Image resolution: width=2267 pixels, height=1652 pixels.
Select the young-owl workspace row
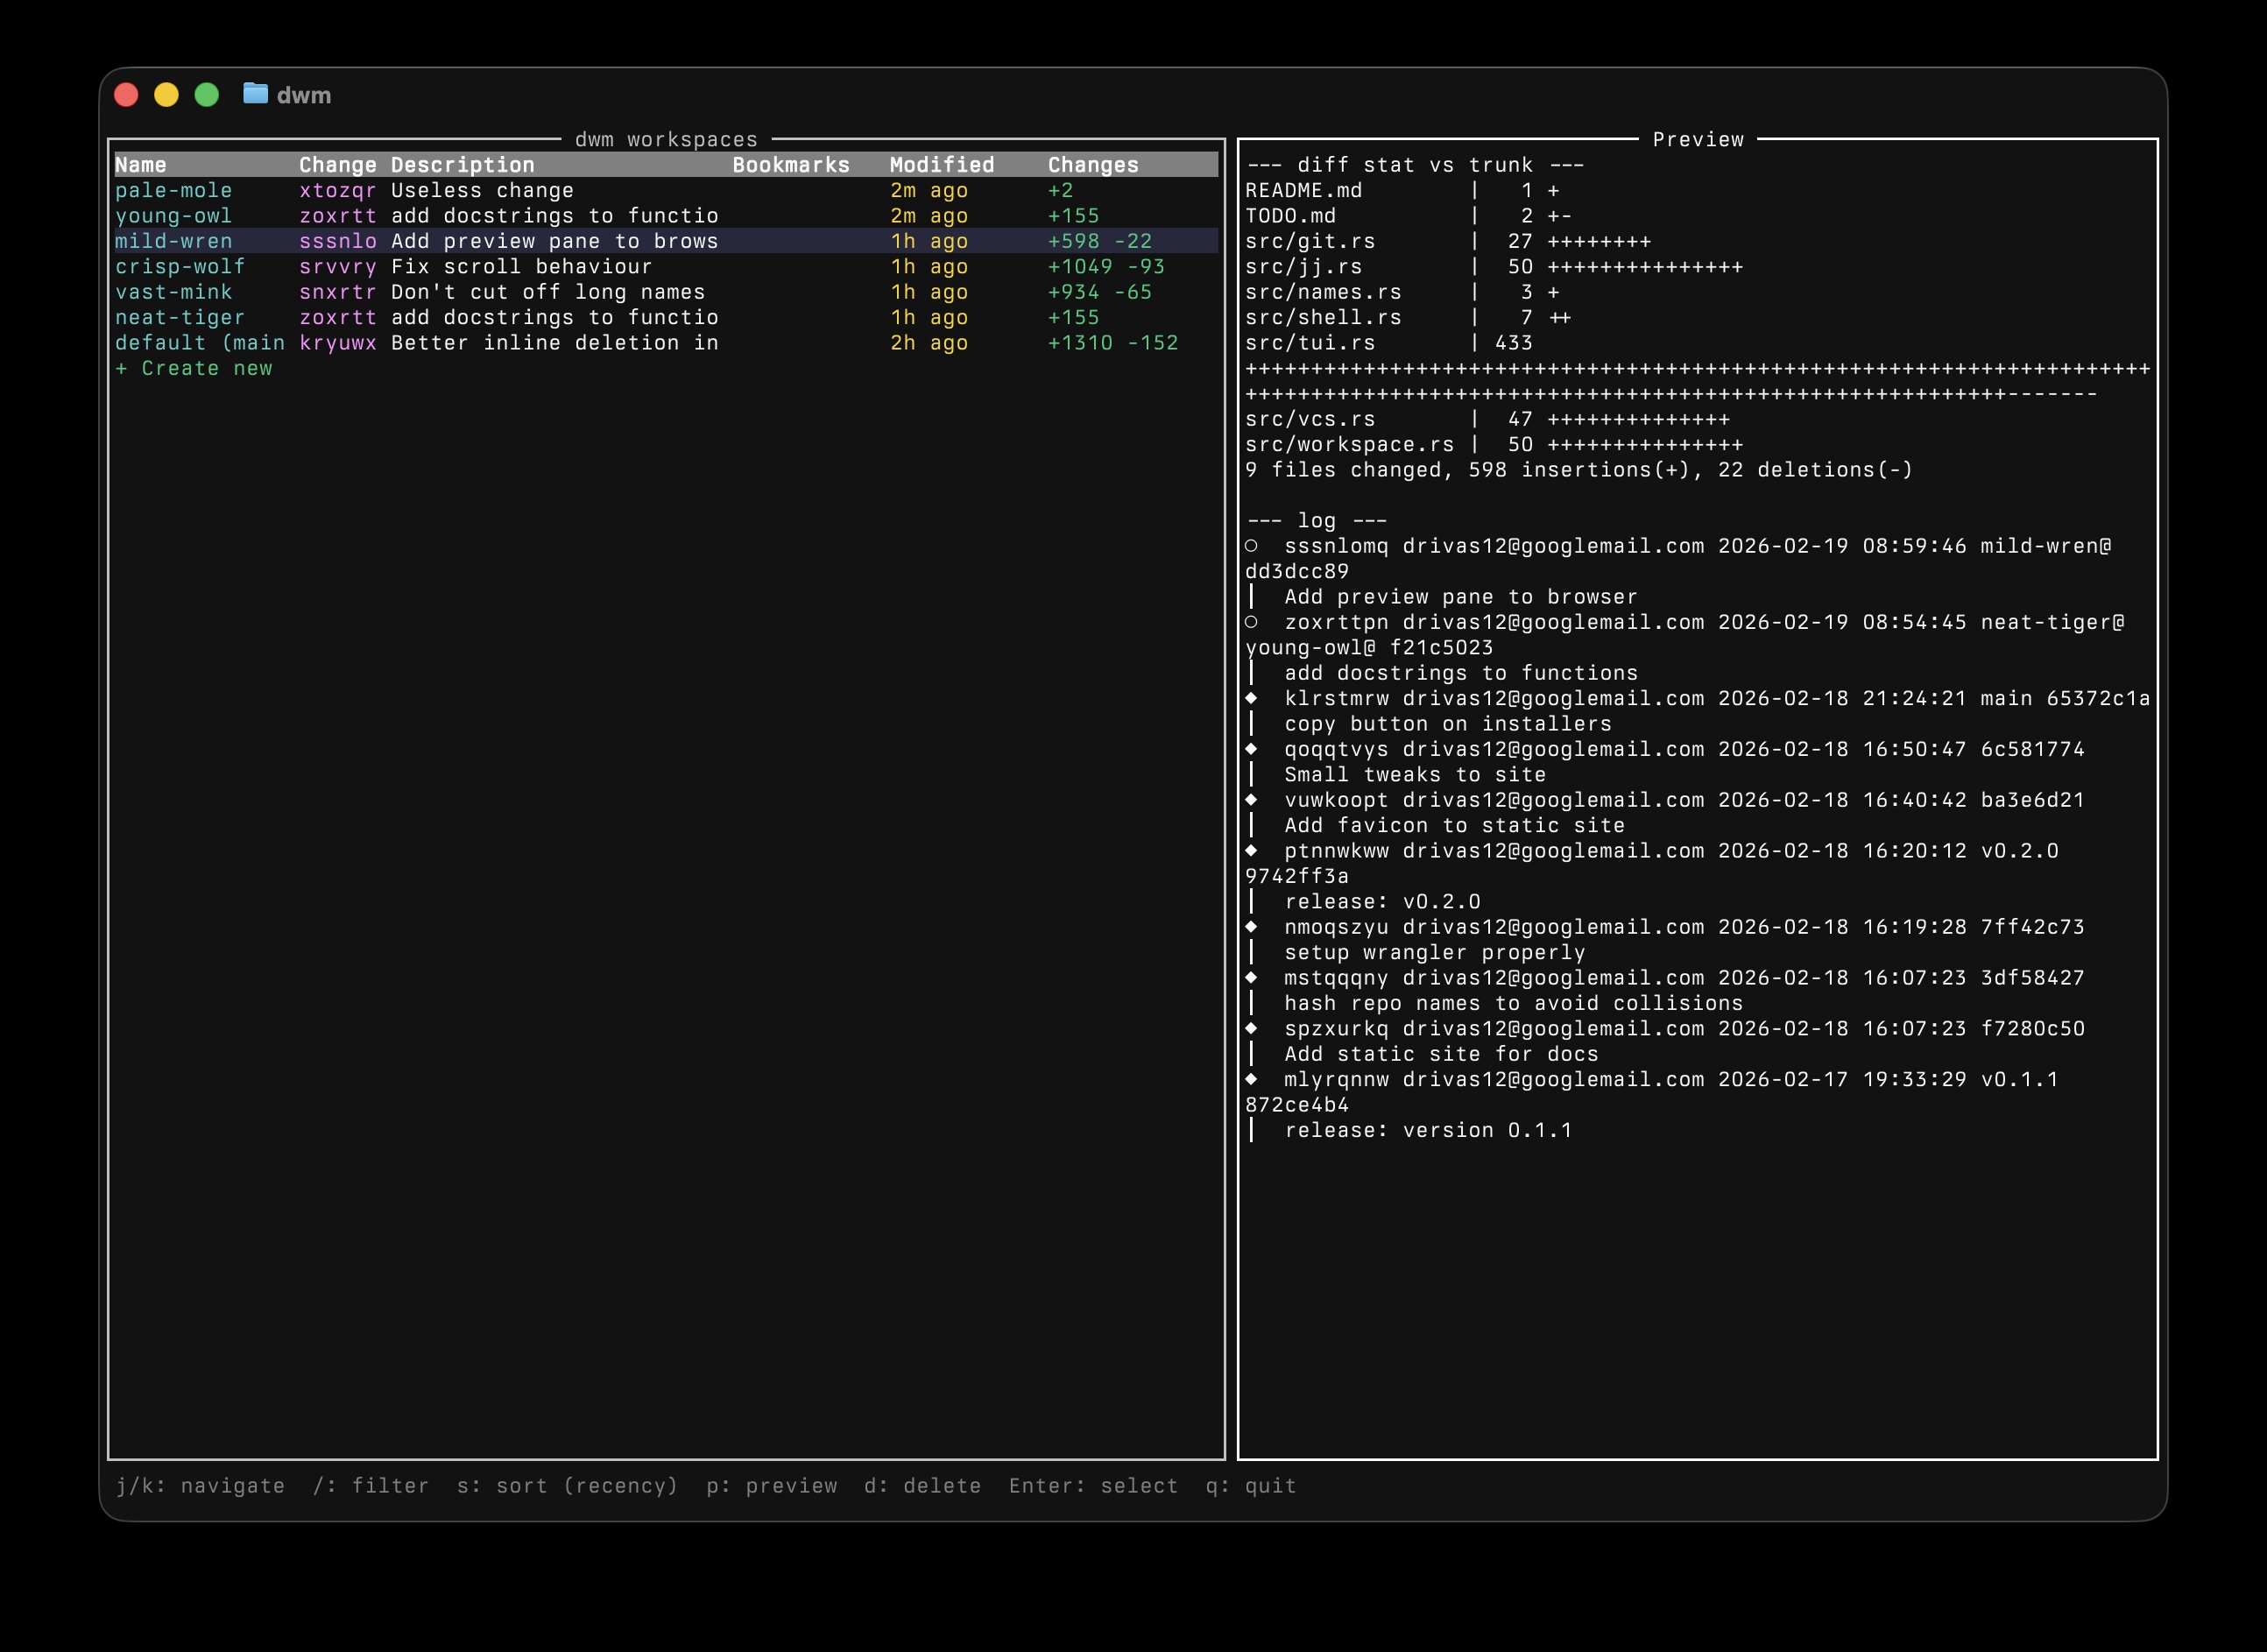666,216
